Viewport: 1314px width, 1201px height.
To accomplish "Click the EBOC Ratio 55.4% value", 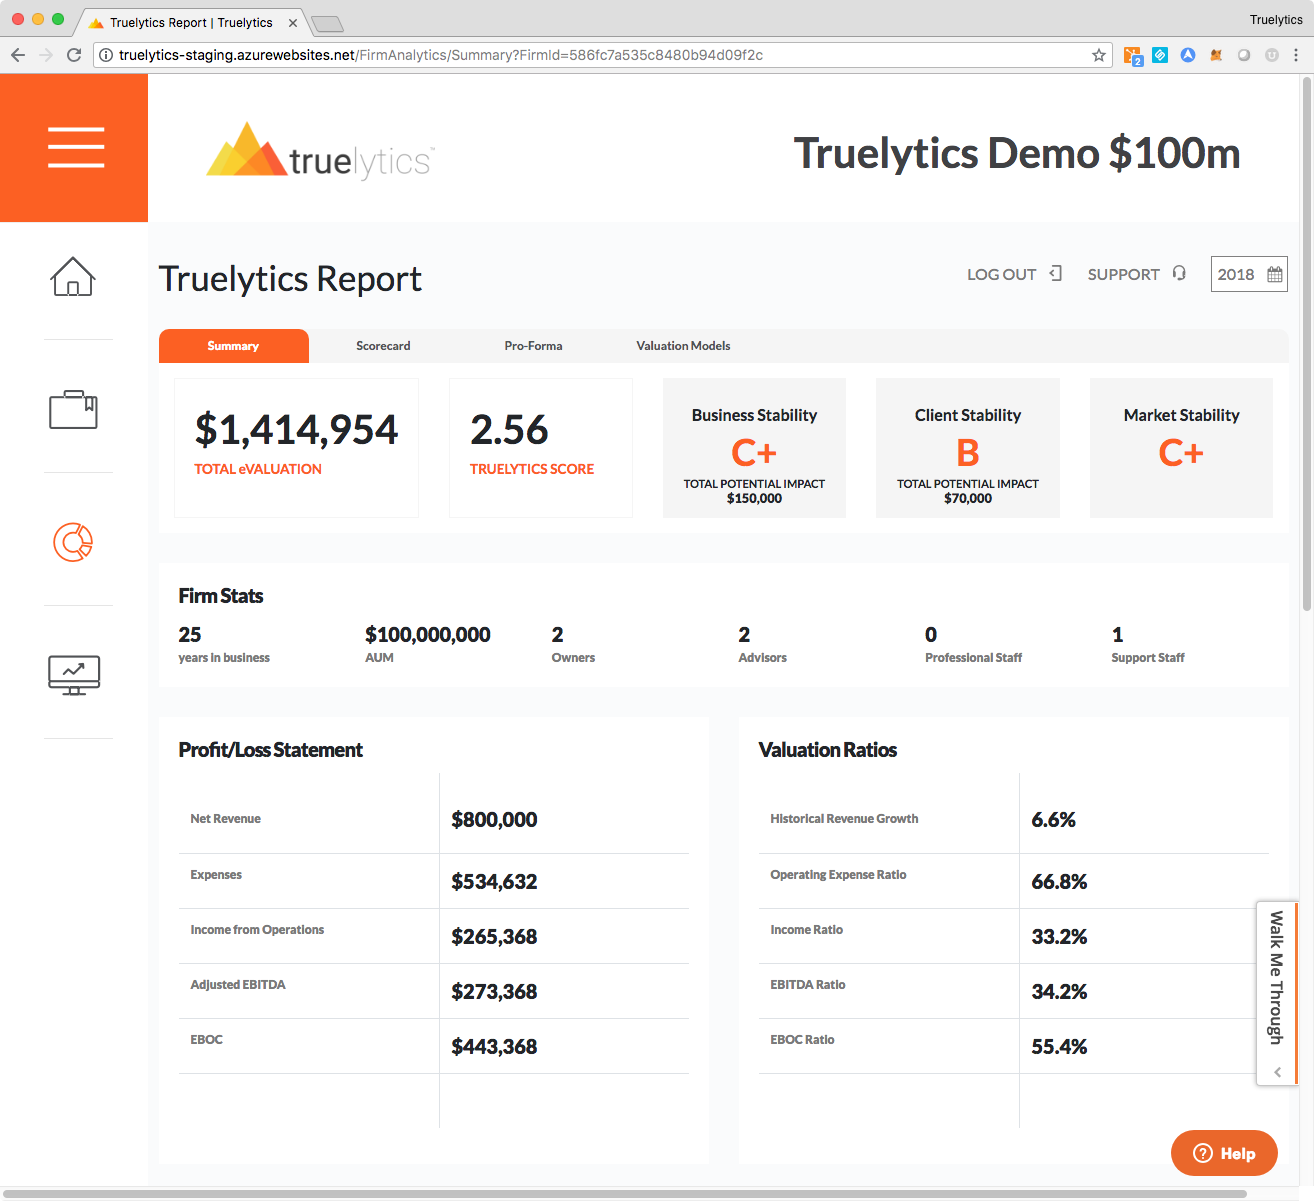I will [x=1059, y=1047].
